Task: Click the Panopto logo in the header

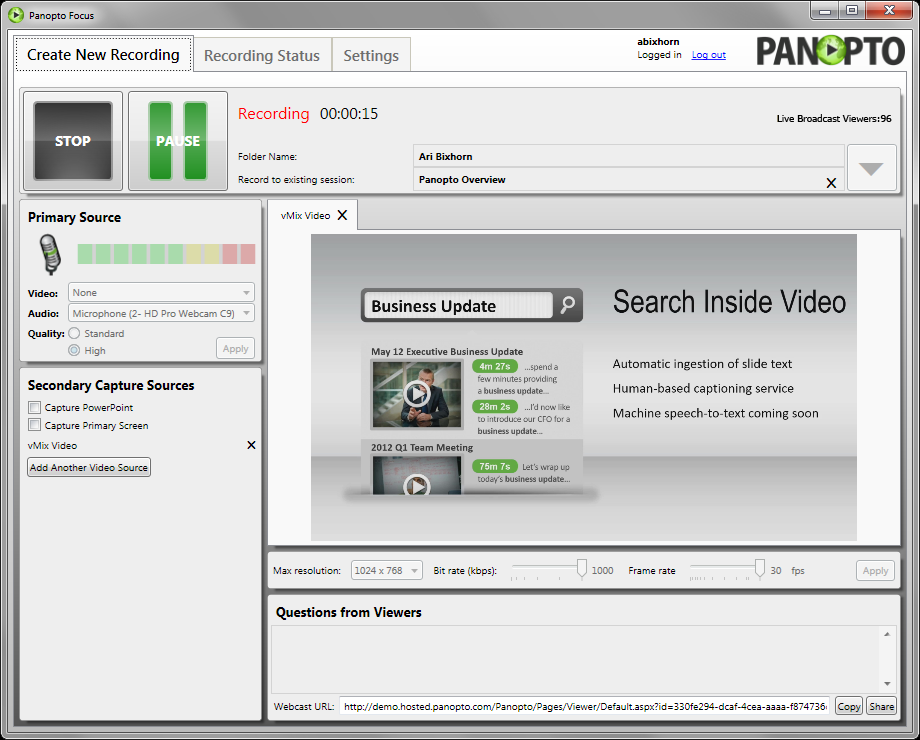Action: pos(830,51)
